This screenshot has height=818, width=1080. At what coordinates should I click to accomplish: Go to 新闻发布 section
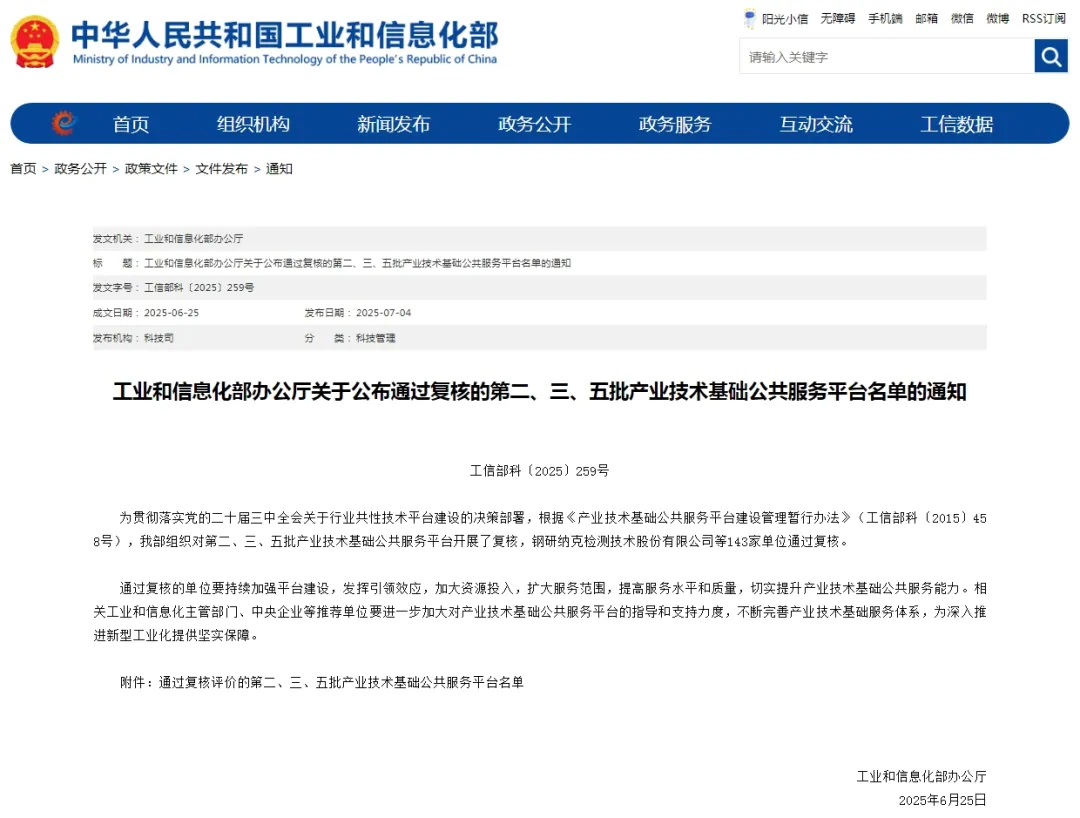pos(393,124)
